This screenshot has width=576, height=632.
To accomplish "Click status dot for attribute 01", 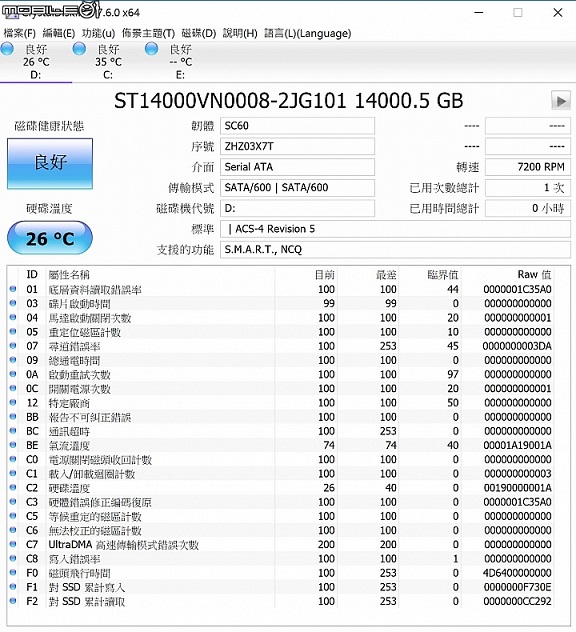I will coord(13,289).
